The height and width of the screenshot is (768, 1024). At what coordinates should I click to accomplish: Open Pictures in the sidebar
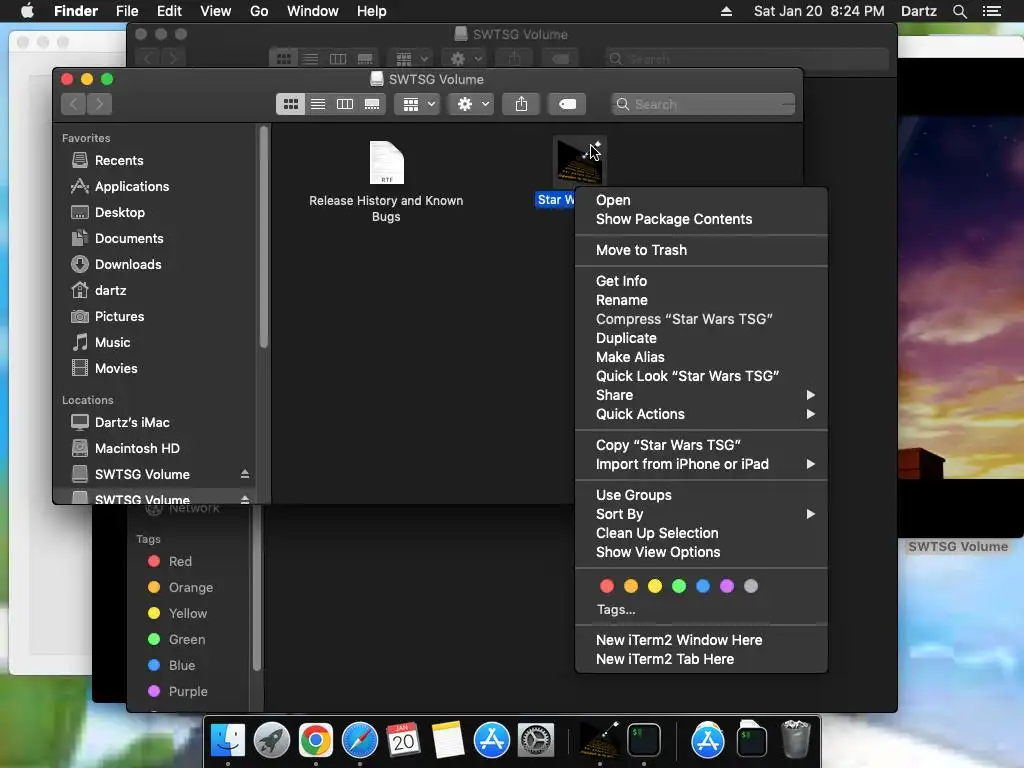pyautogui.click(x=120, y=316)
